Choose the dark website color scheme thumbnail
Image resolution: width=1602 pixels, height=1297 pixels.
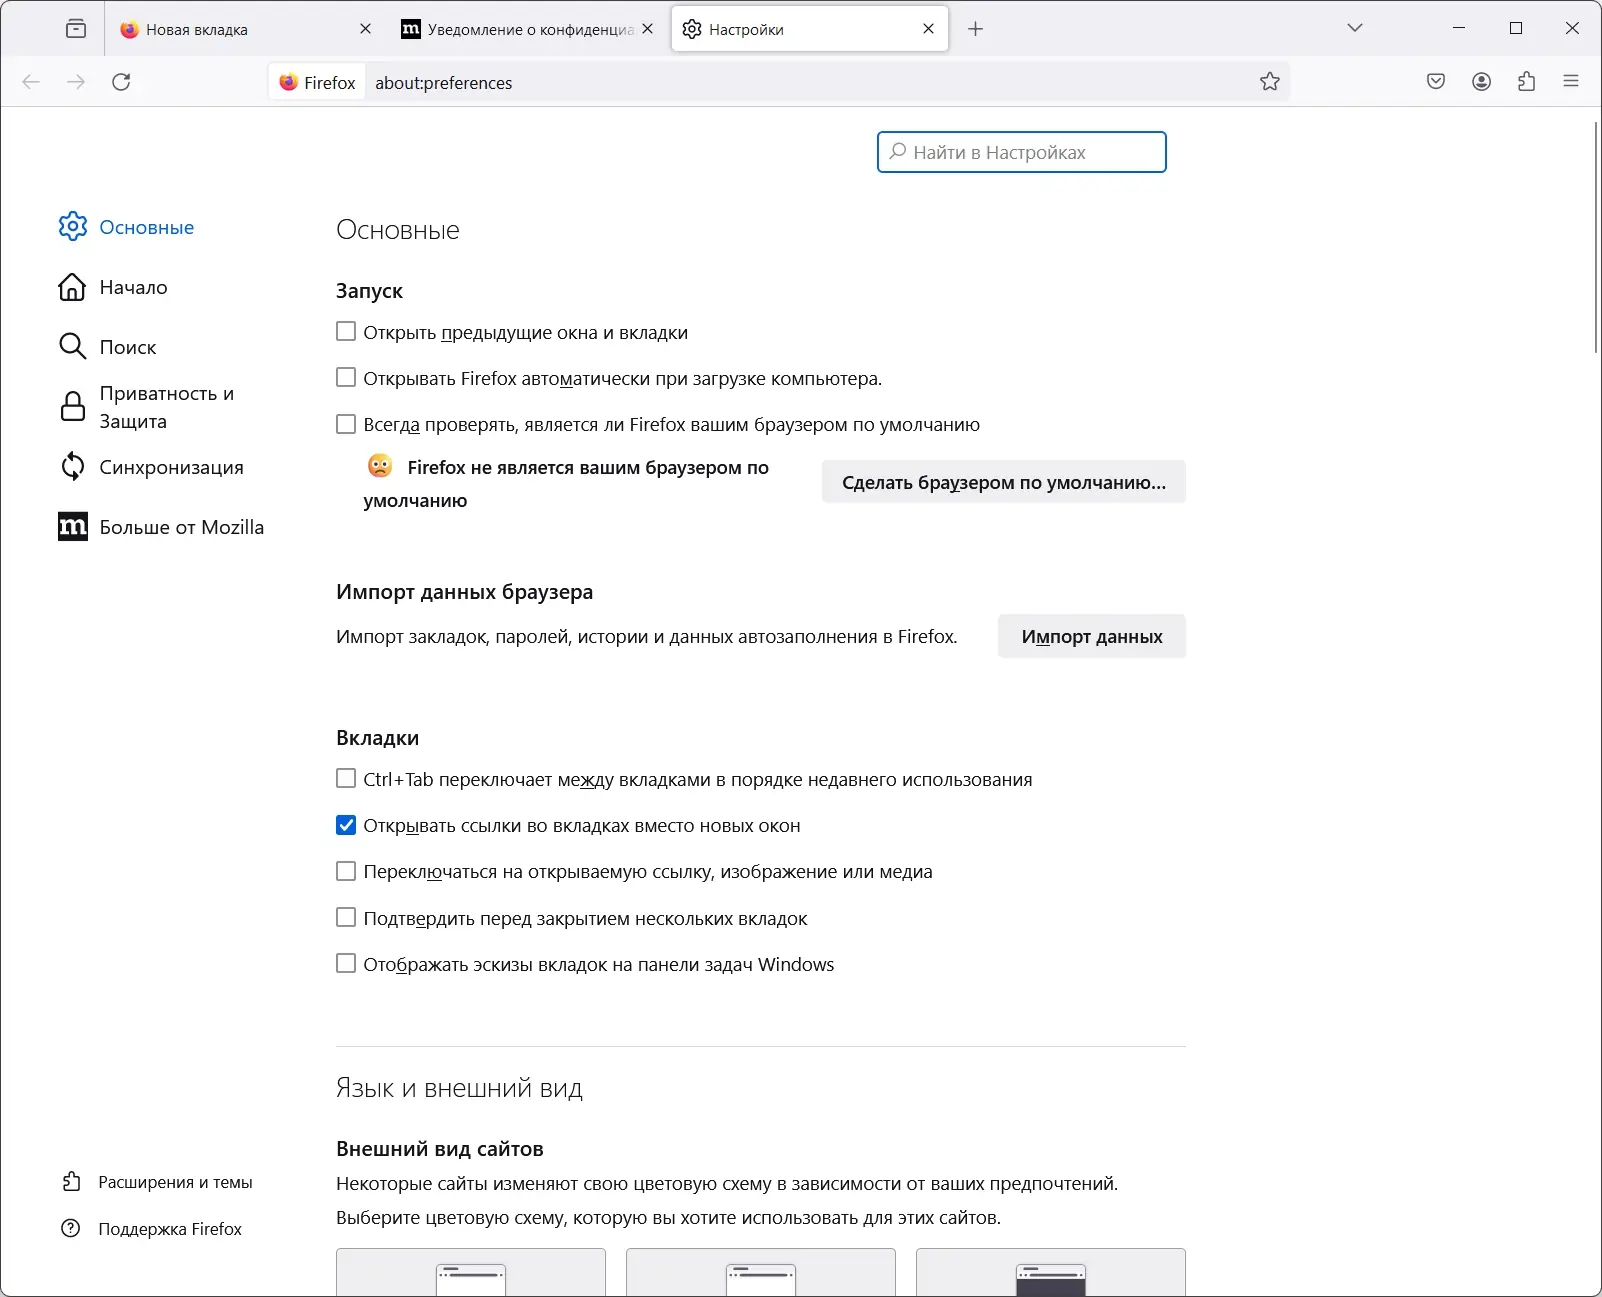coord(1051,1272)
